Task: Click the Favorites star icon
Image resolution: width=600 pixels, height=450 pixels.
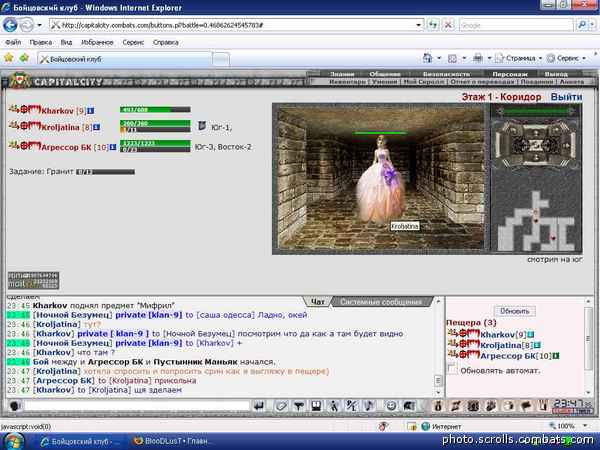Action: coord(9,58)
